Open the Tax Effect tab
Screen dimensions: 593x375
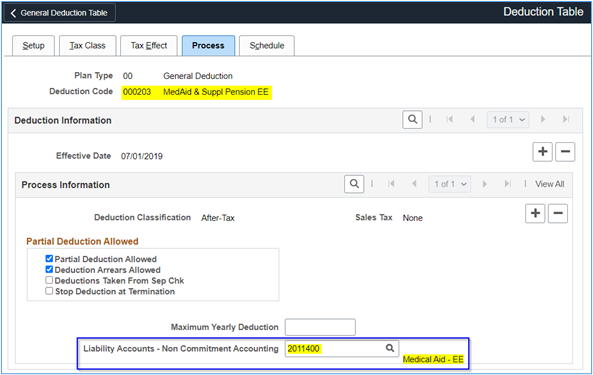click(x=149, y=46)
